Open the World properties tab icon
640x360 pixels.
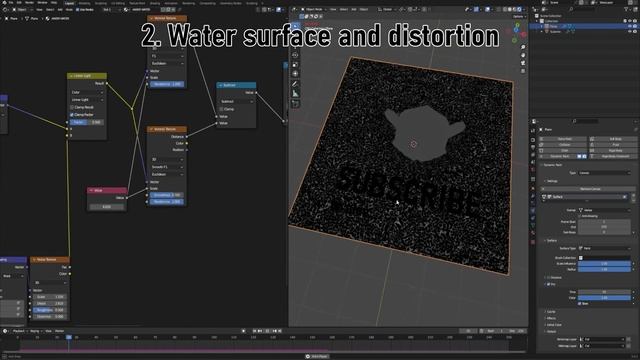(533, 170)
